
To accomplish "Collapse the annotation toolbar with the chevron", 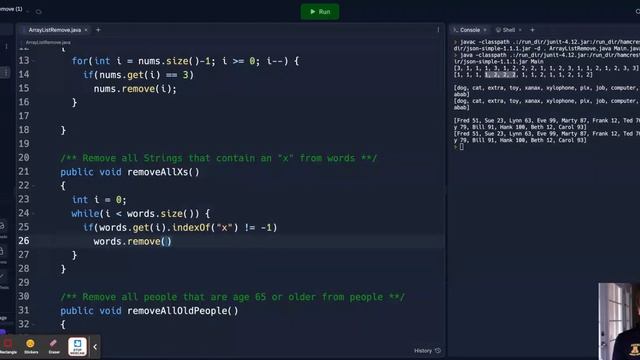I will (95, 347).
